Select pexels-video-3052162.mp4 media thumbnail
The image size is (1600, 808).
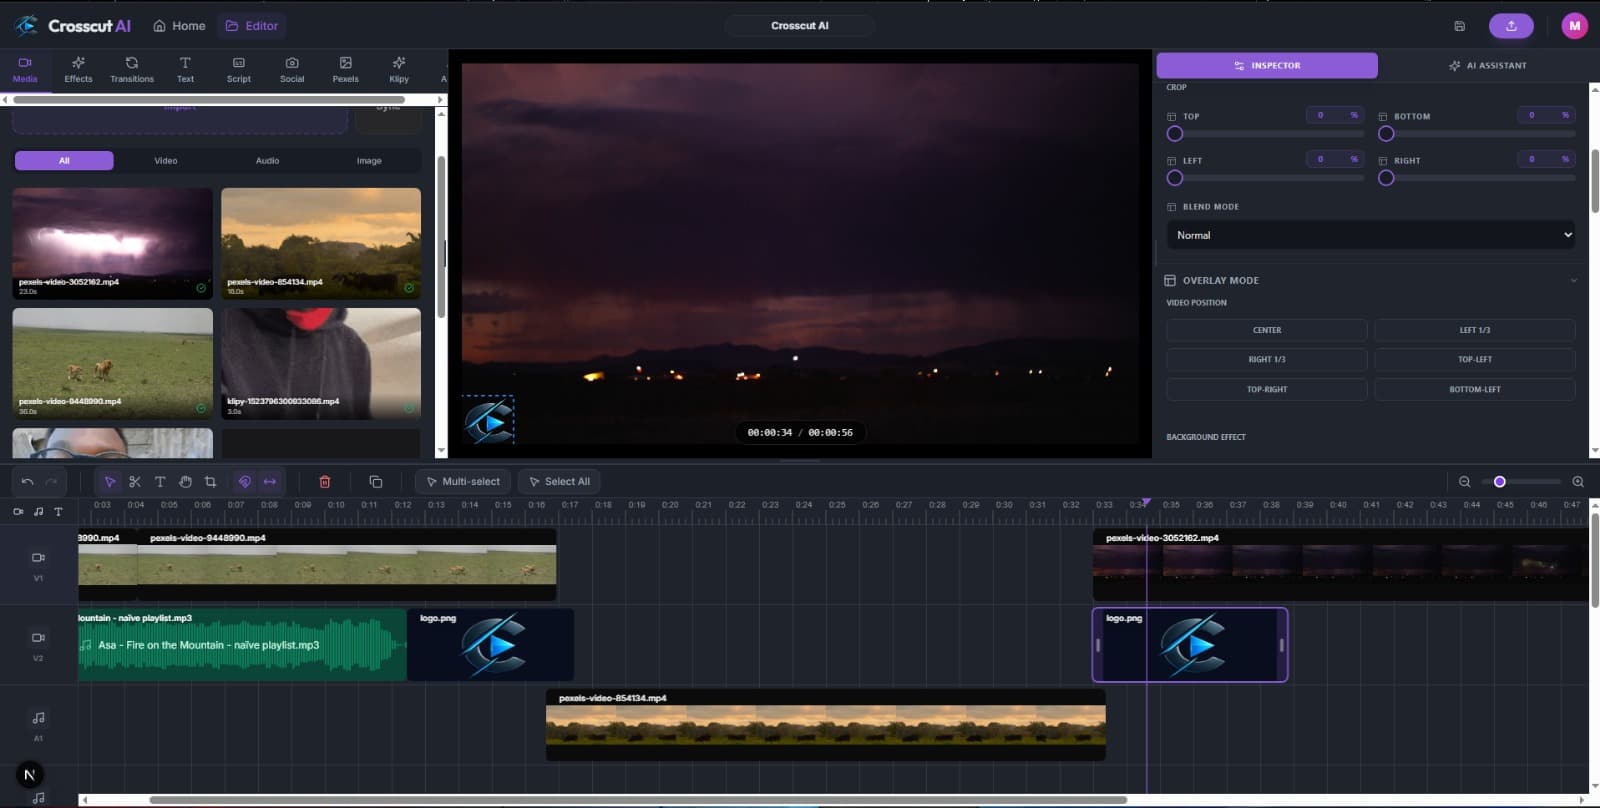point(112,243)
